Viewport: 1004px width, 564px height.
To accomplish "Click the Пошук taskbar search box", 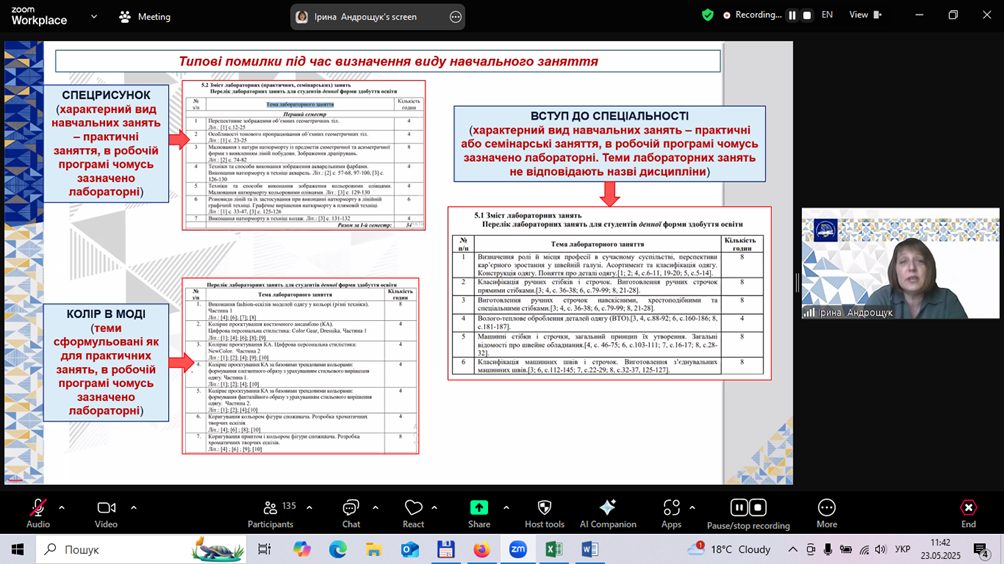I will click(141, 549).
